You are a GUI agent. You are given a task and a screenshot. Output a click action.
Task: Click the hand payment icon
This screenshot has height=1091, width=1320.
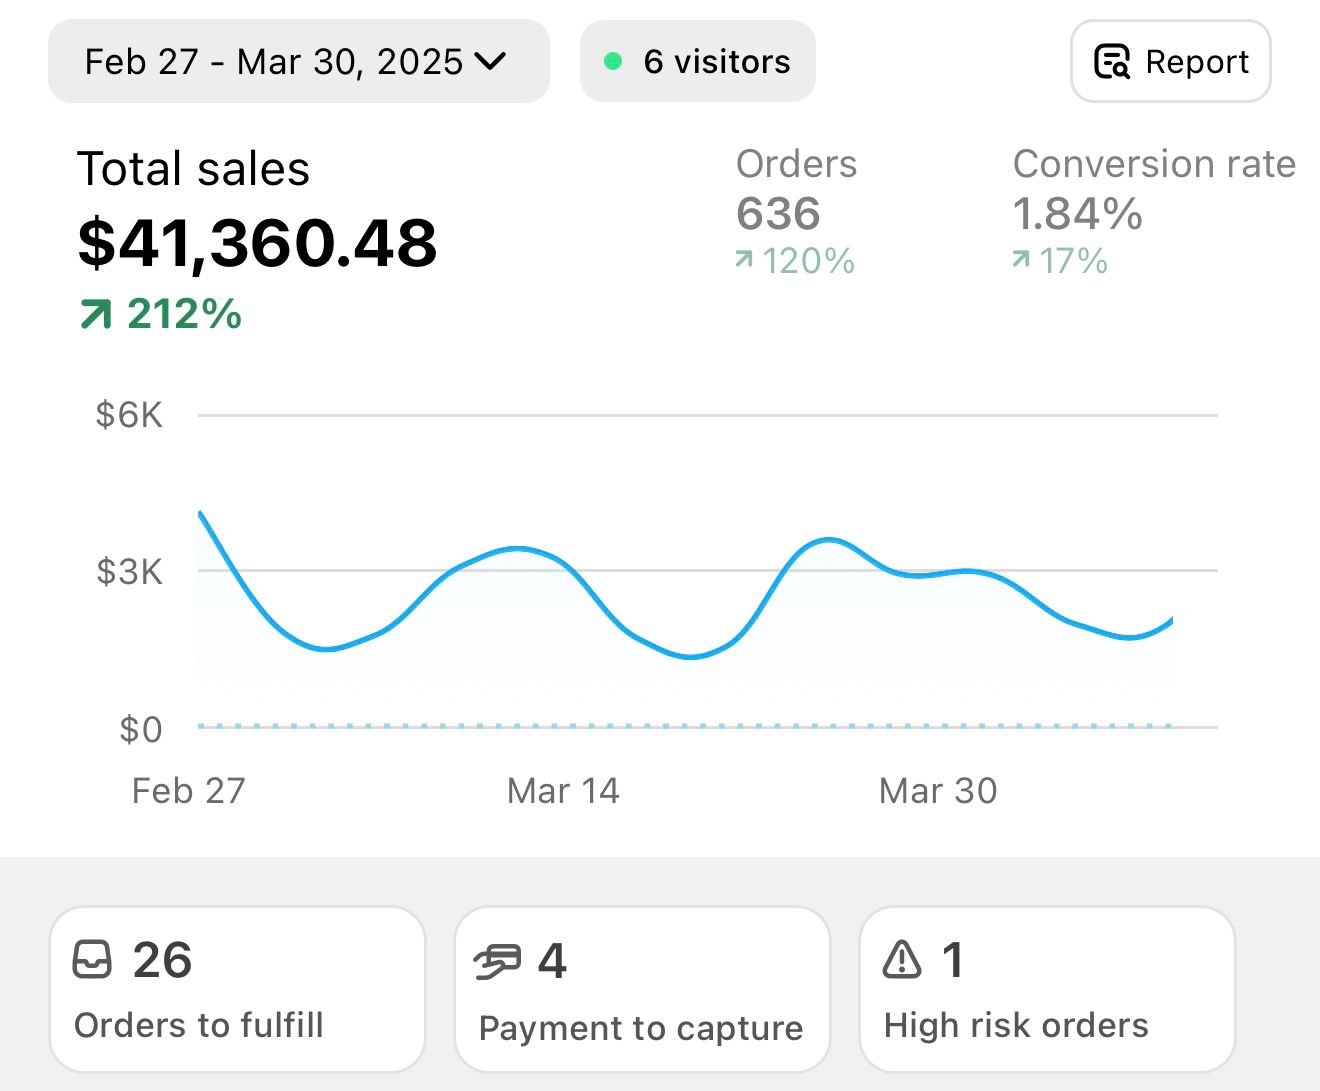[497, 962]
